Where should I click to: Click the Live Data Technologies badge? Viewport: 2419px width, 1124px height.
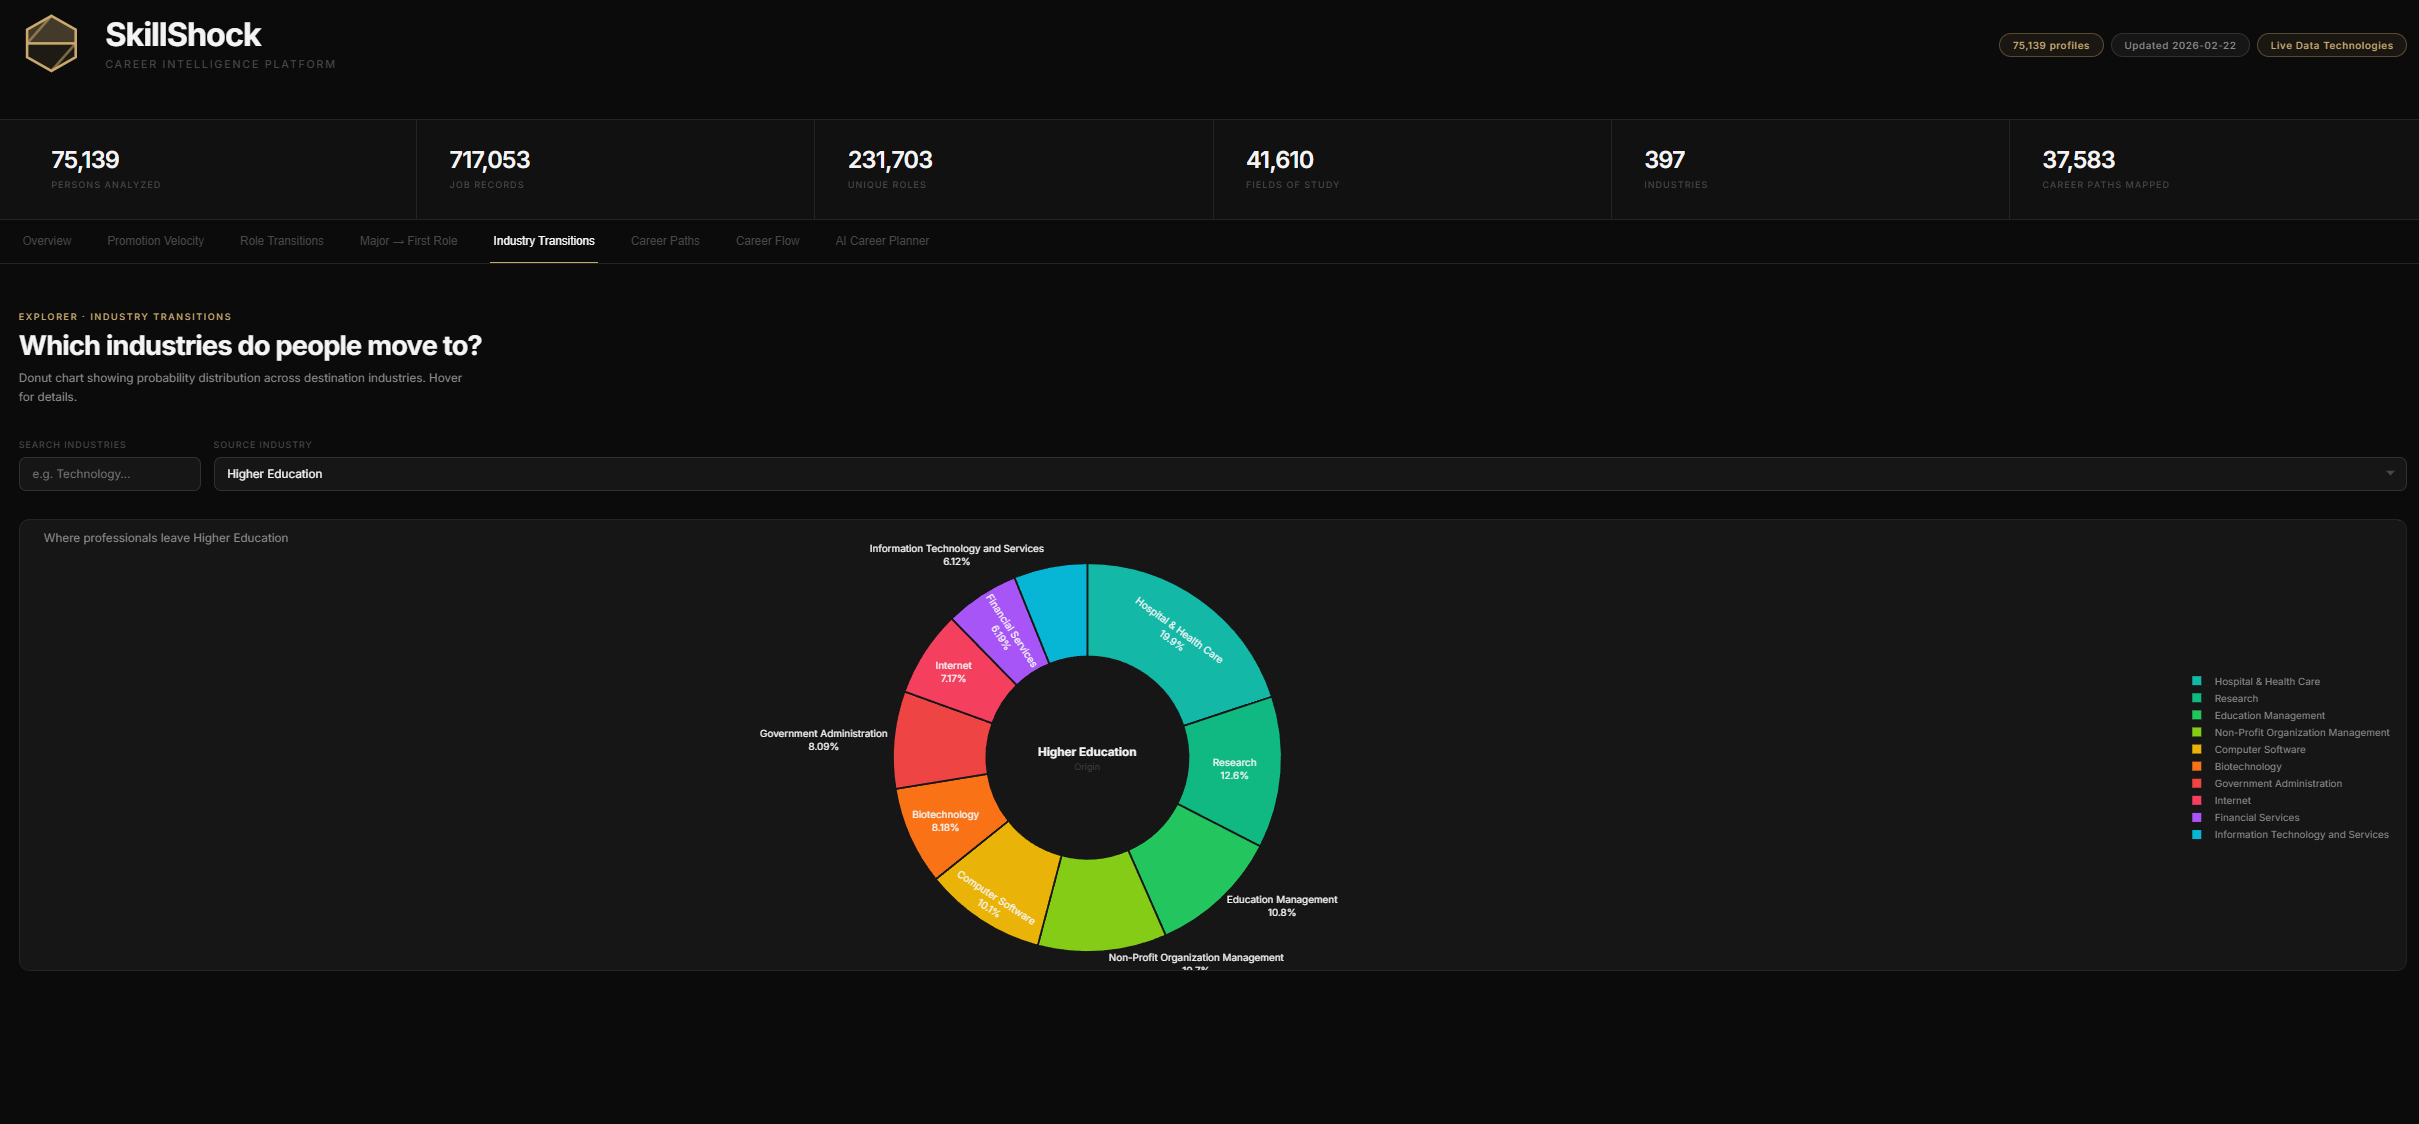coord(2330,46)
